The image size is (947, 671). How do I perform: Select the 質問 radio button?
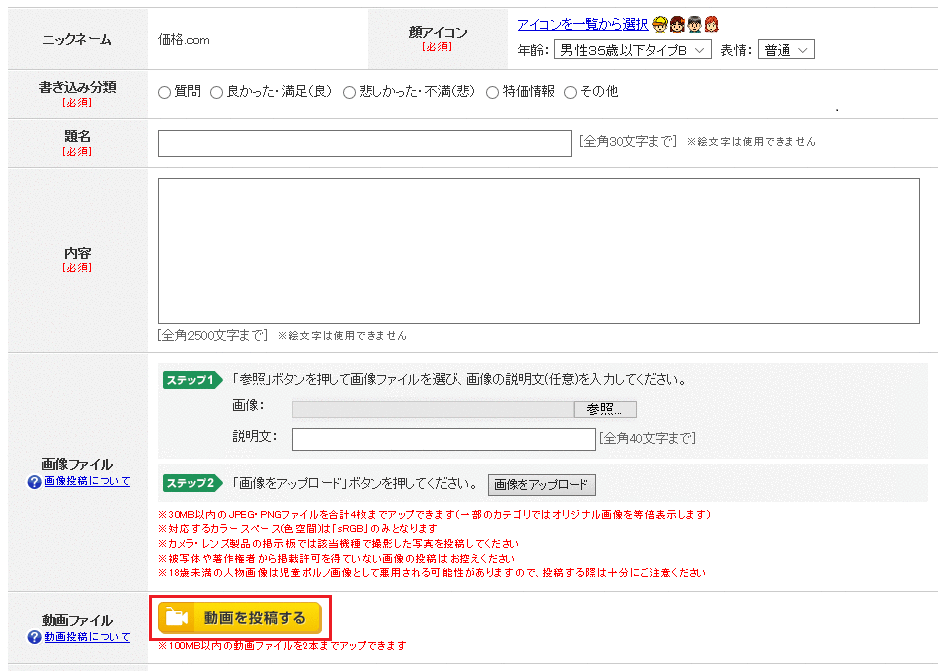click(x=164, y=92)
